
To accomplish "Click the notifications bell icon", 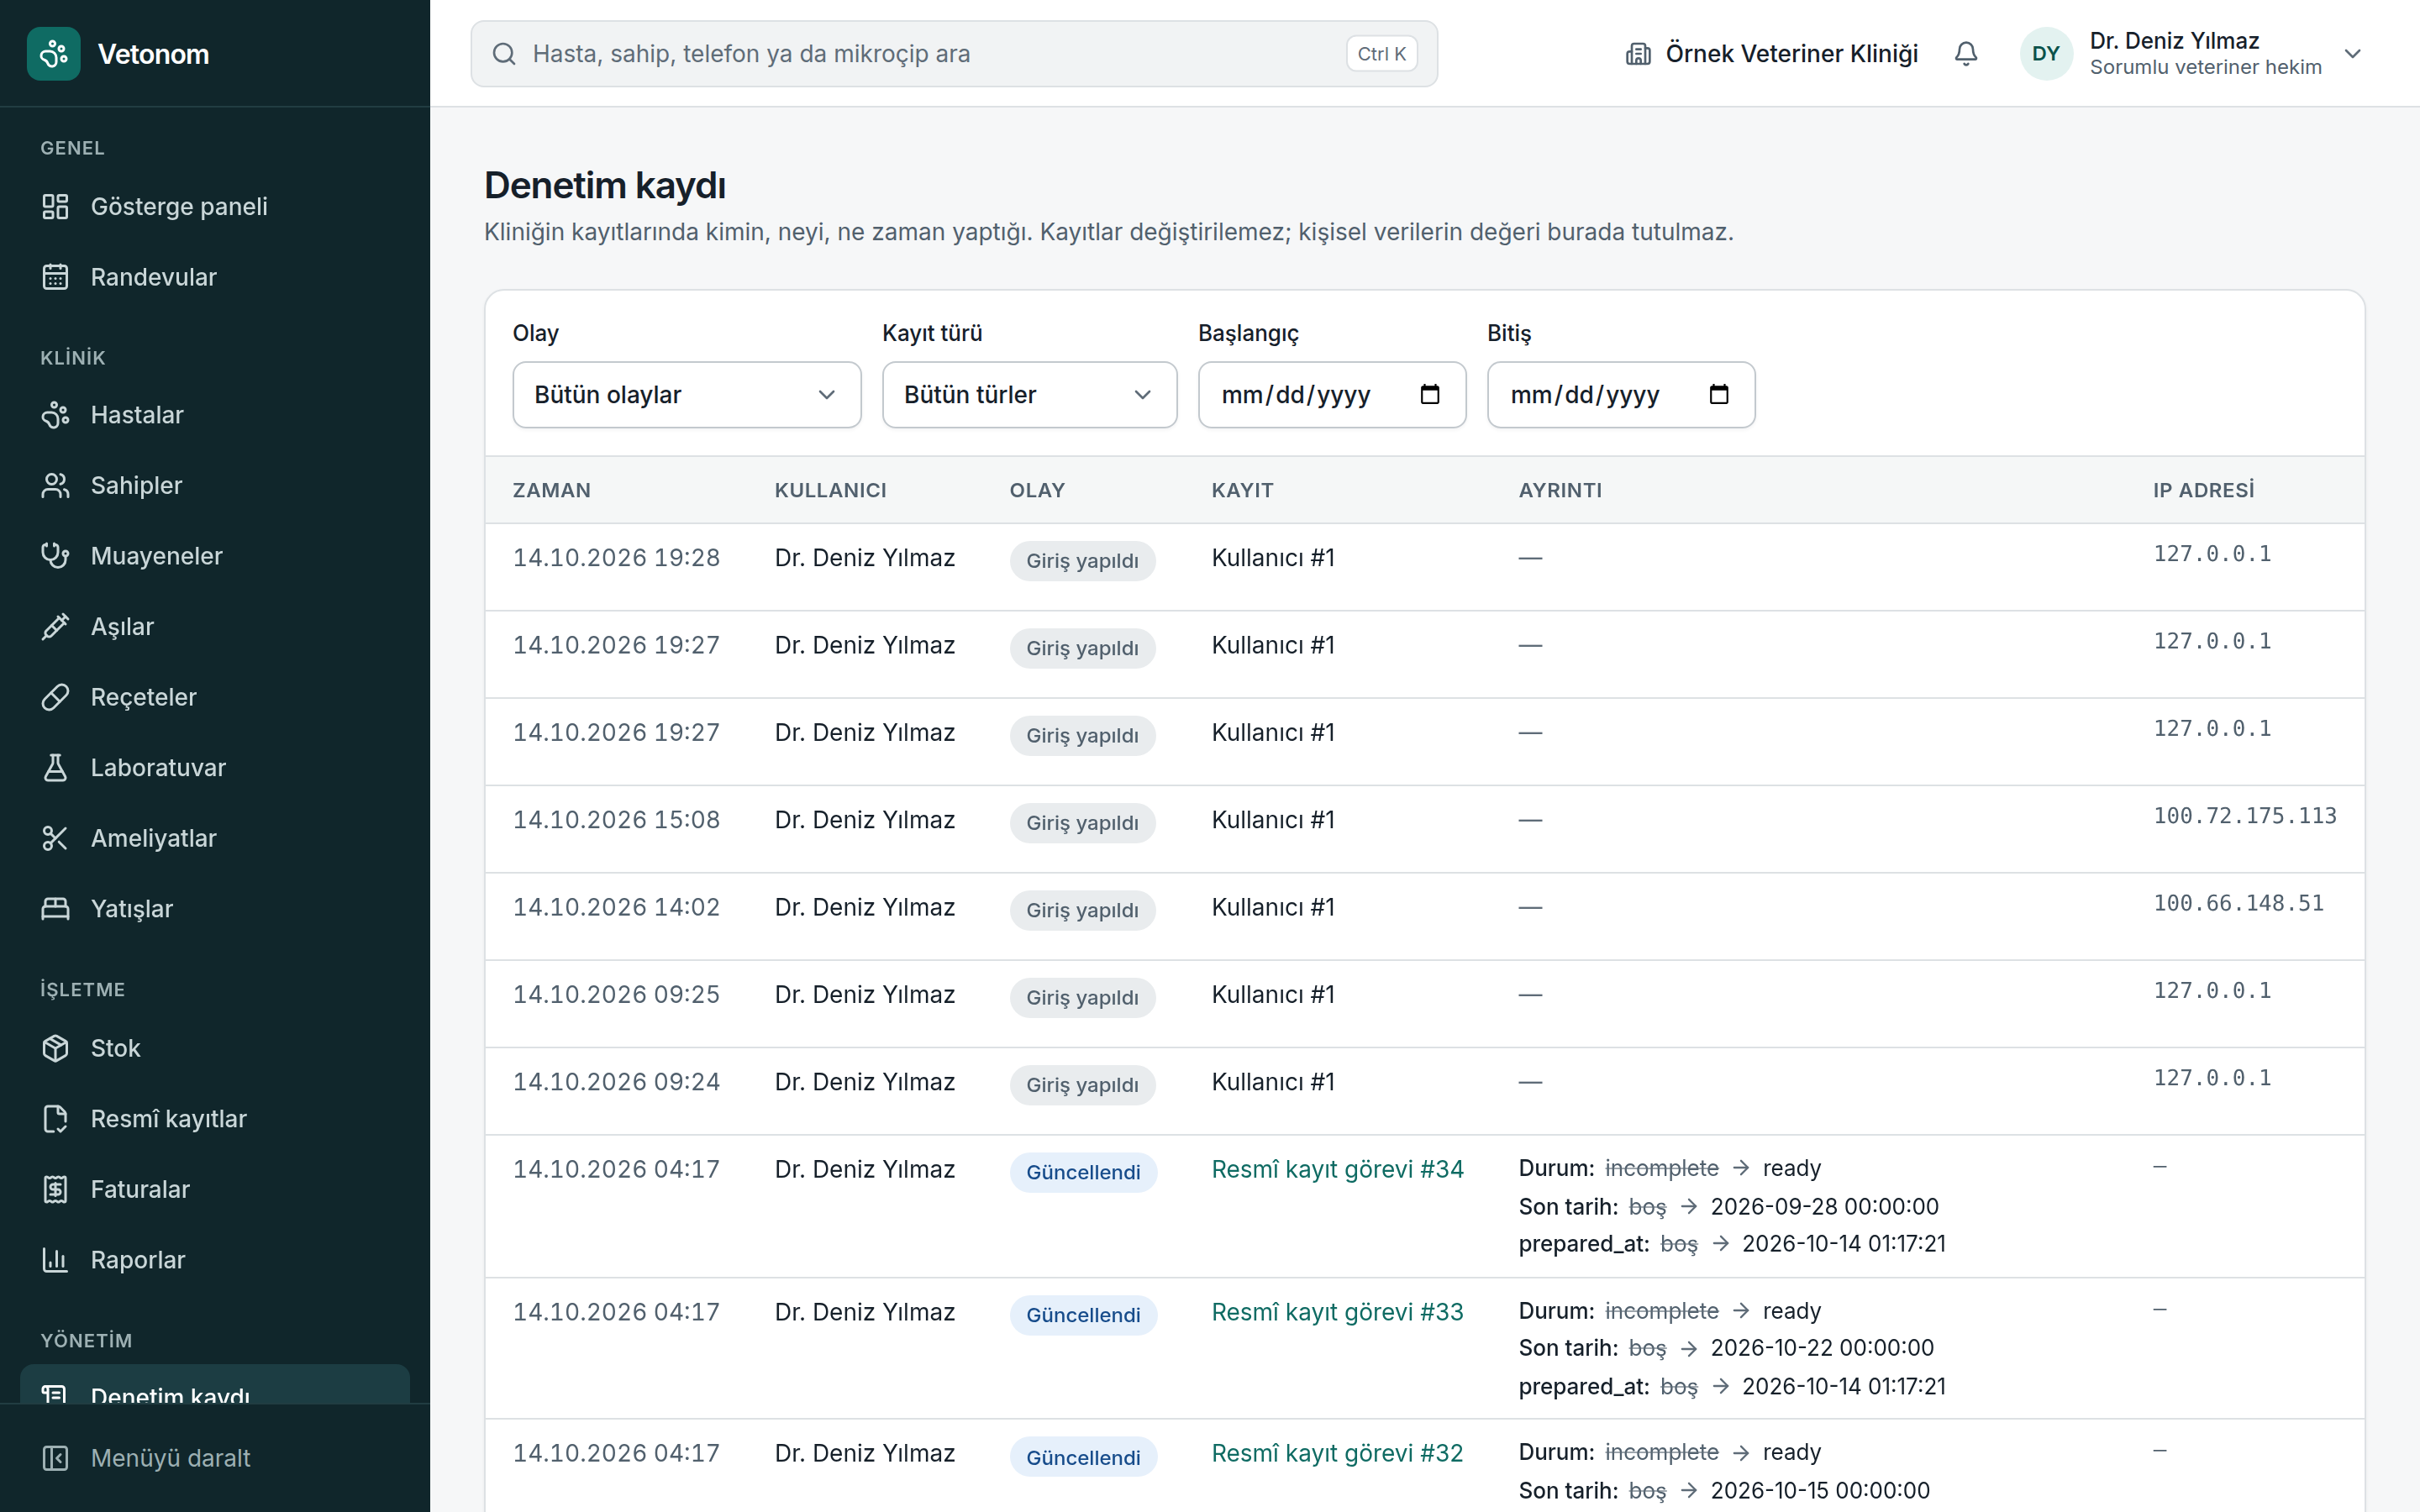I will (1965, 54).
